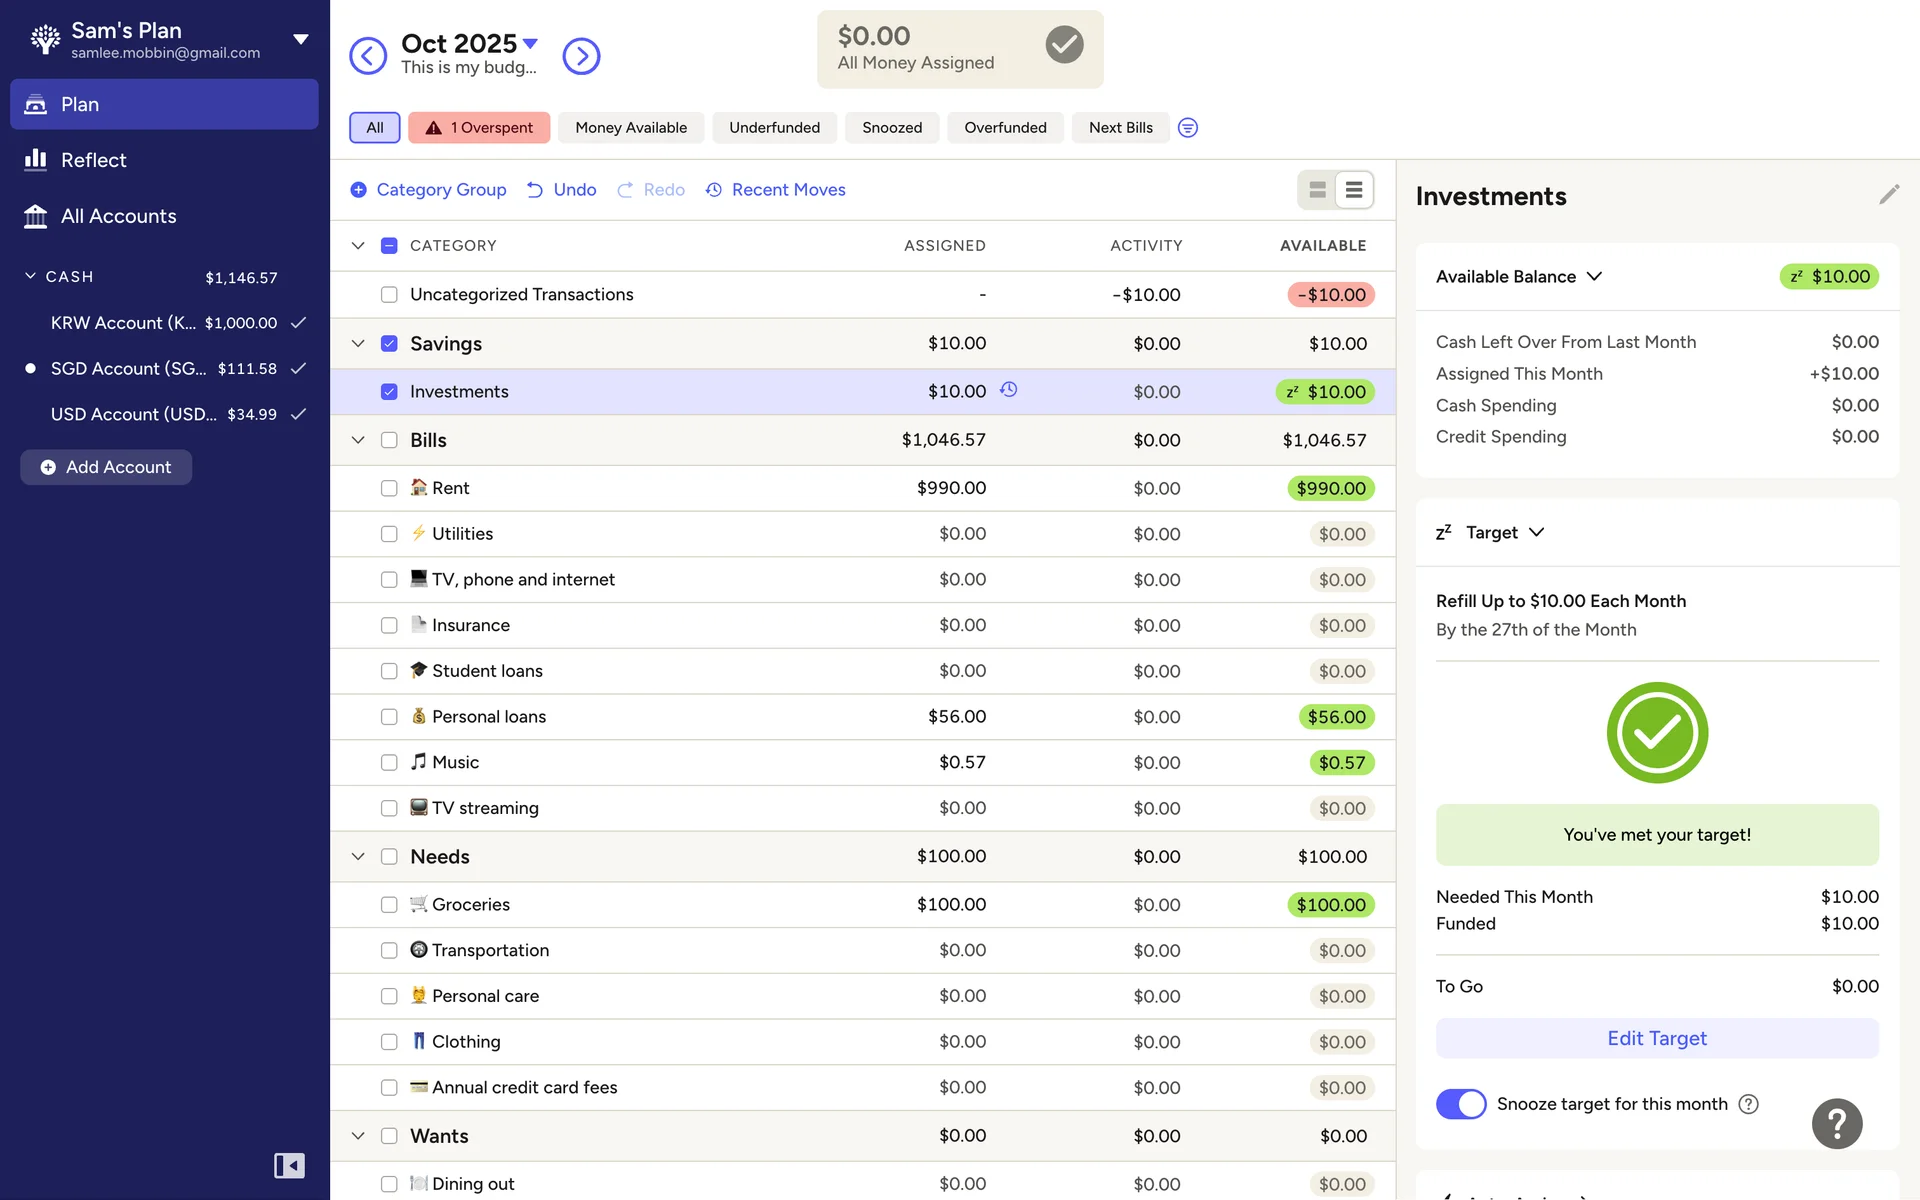This screenshot has width=1920, height=1200.
Task: Open the filter views settings icon
Action: pos(1187,128)
